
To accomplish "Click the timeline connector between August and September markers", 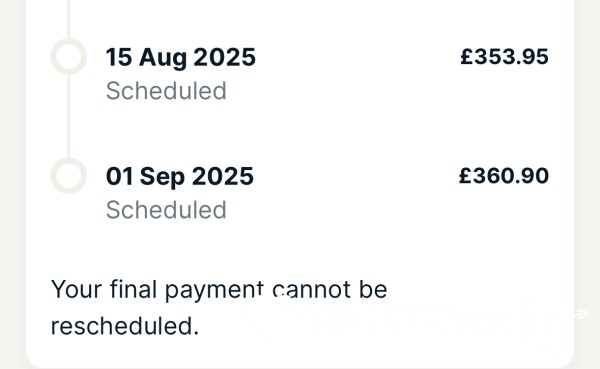I will point(69,116).
